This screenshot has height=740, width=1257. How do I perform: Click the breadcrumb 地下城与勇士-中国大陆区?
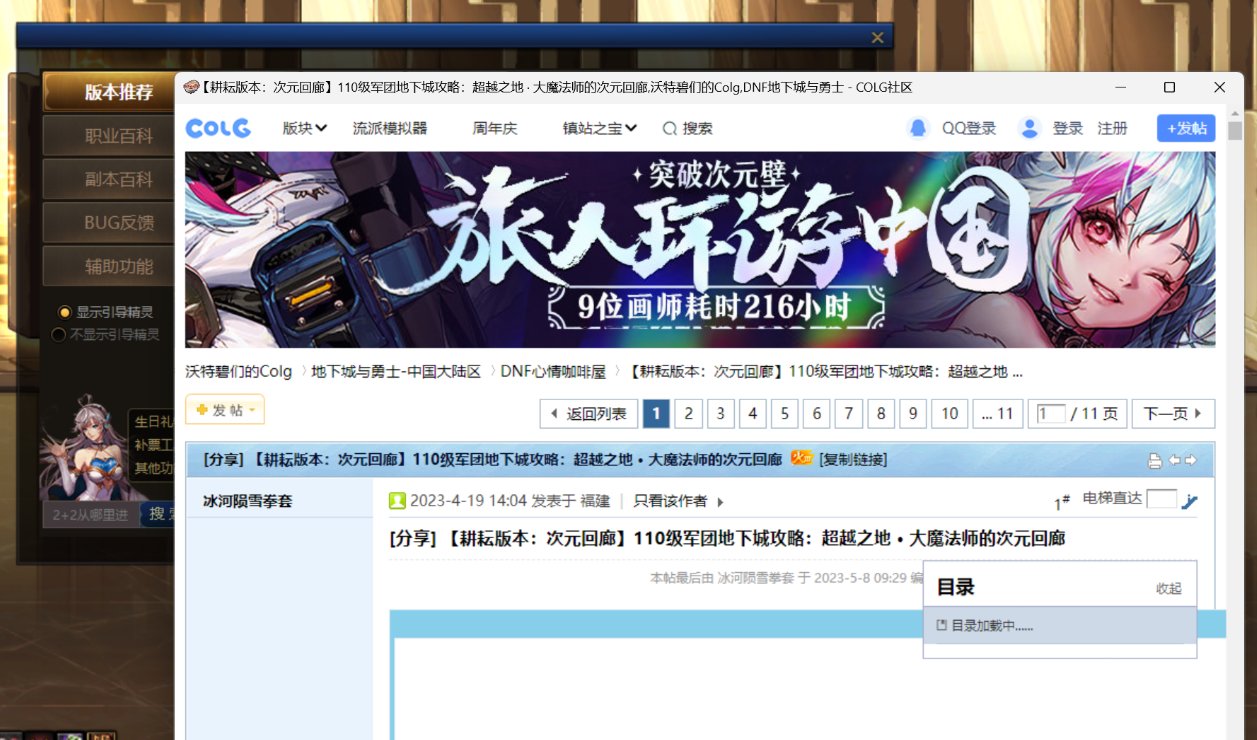tap(396, 371)
